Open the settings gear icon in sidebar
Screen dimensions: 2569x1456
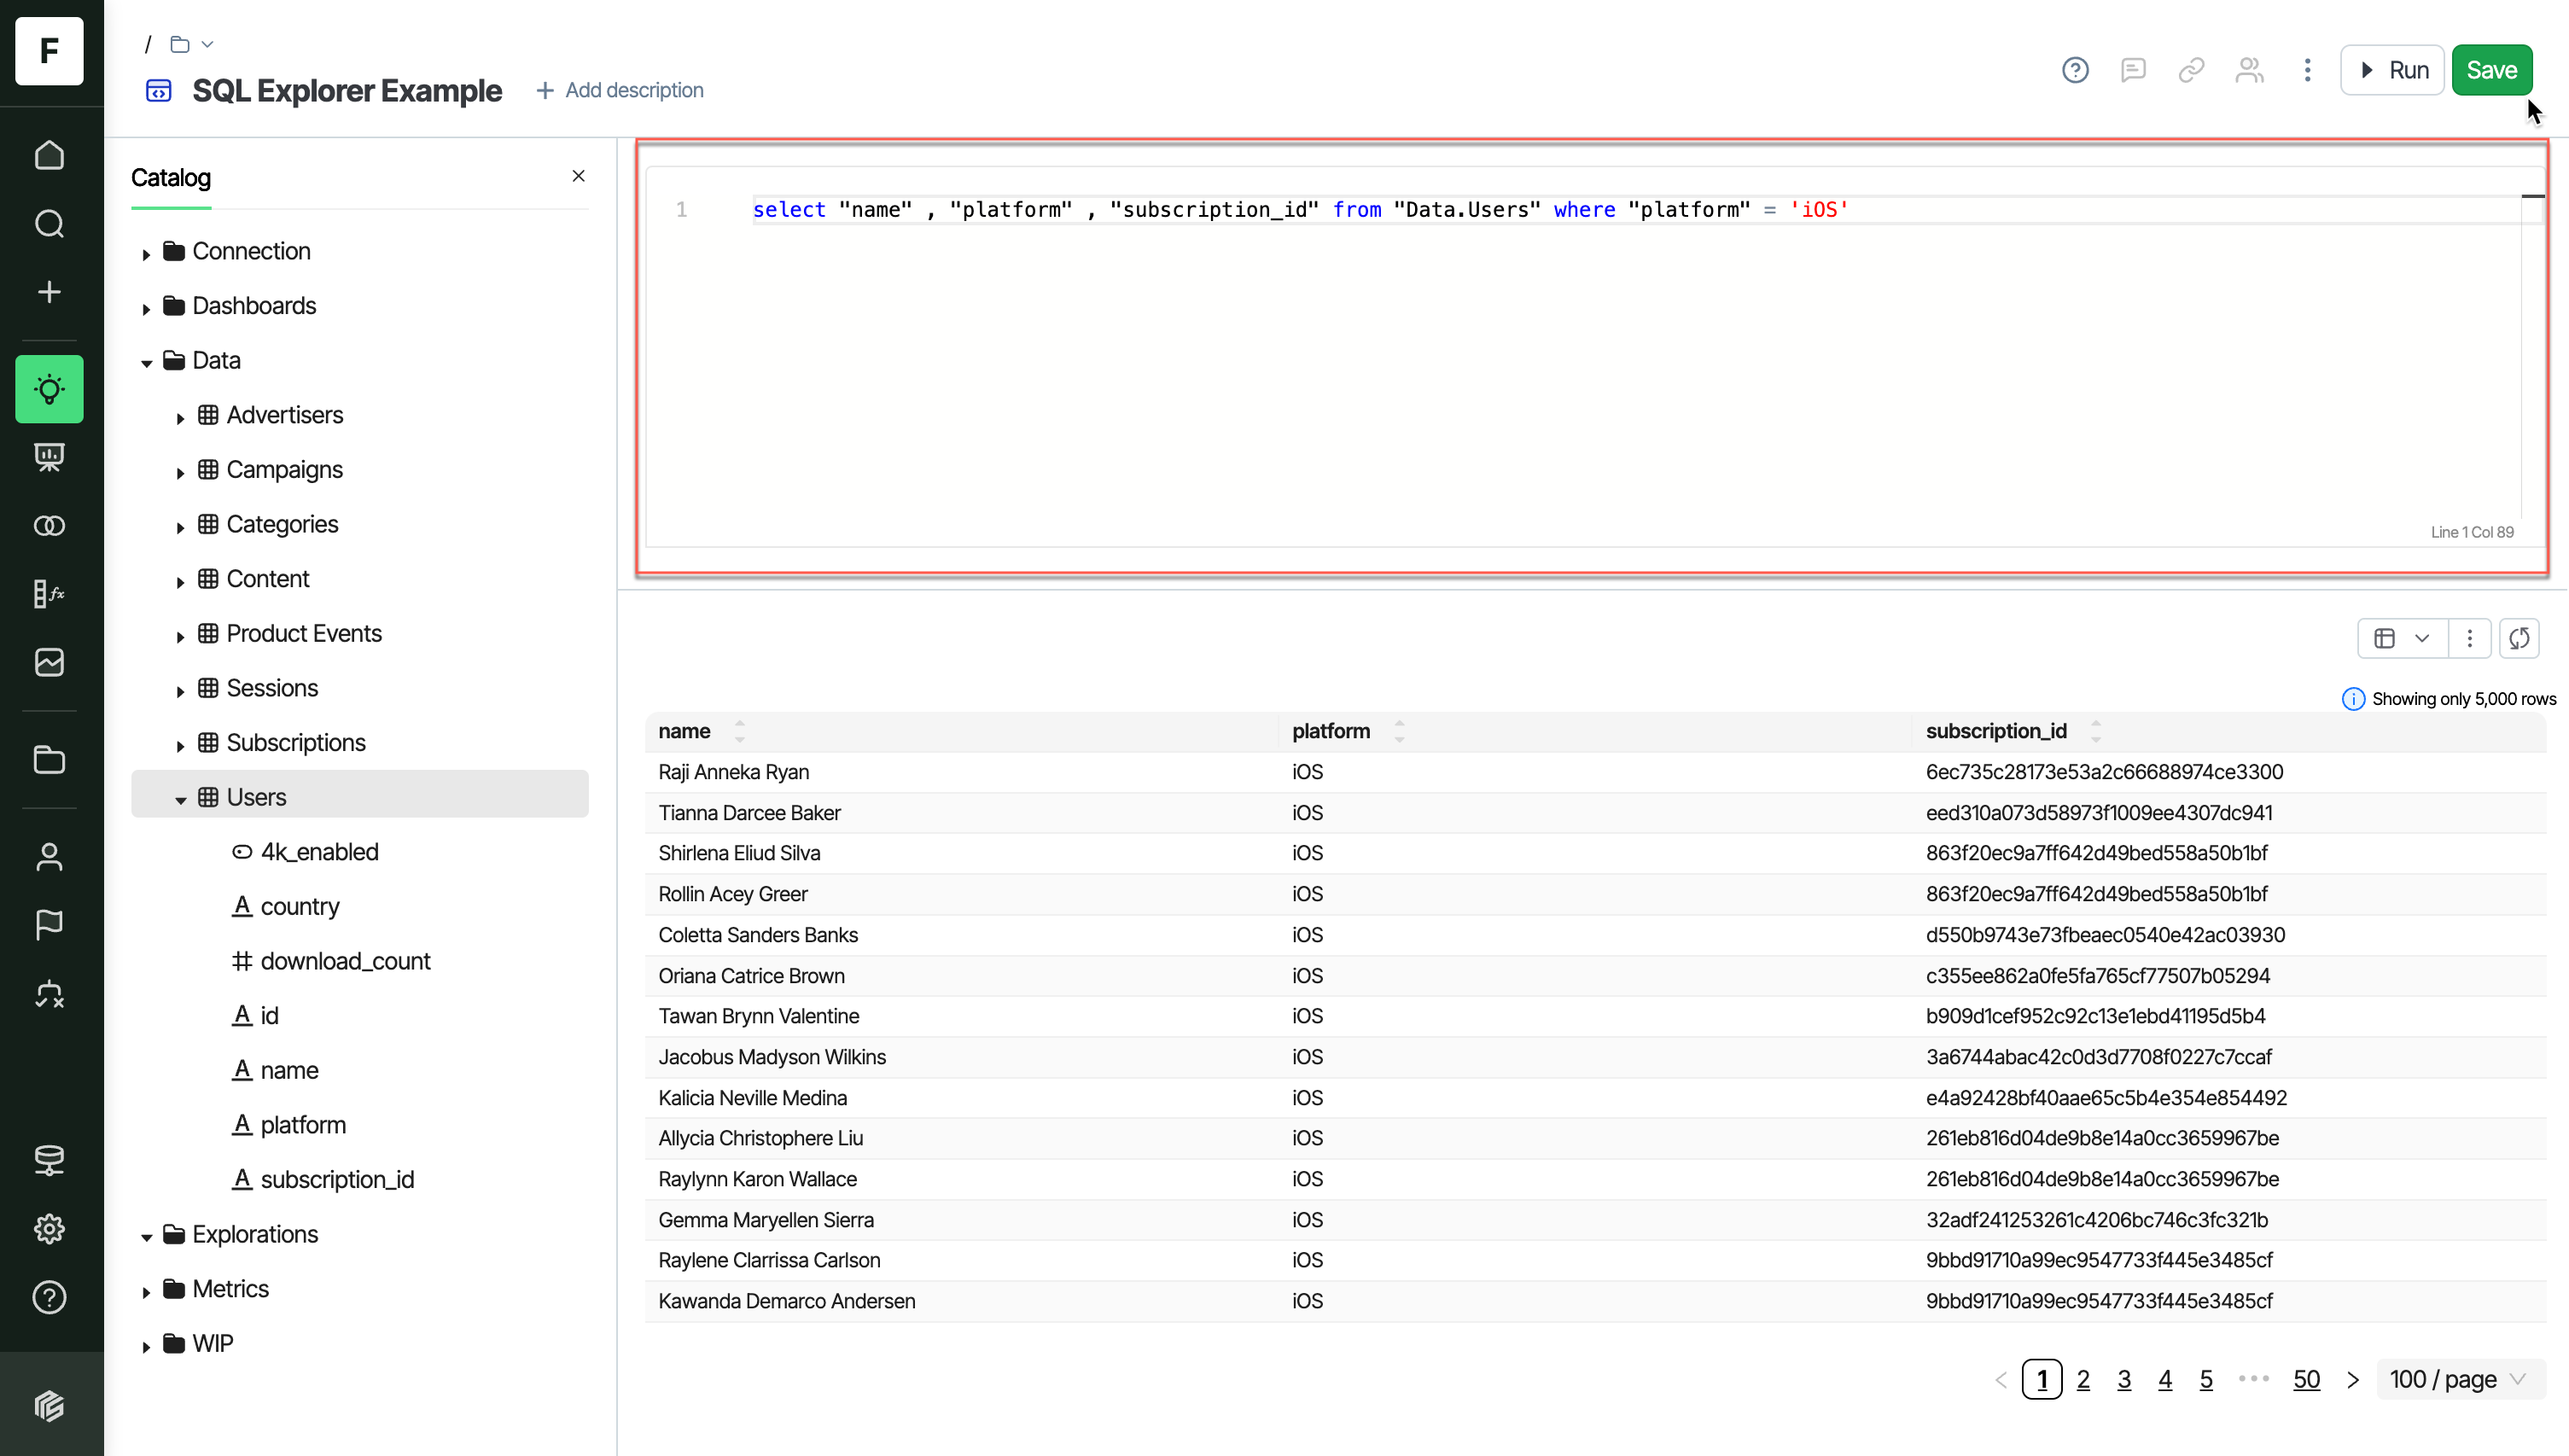coord(49,1228)
